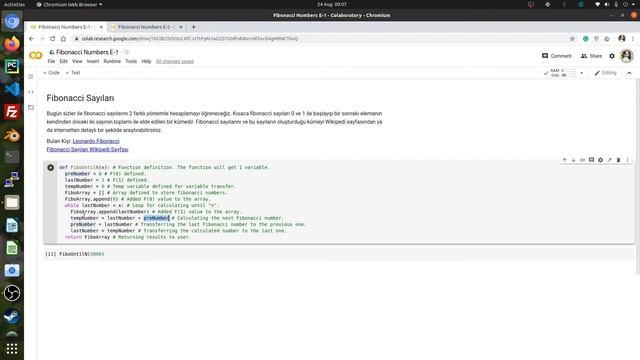Reload the Colab page

[53, 38]
